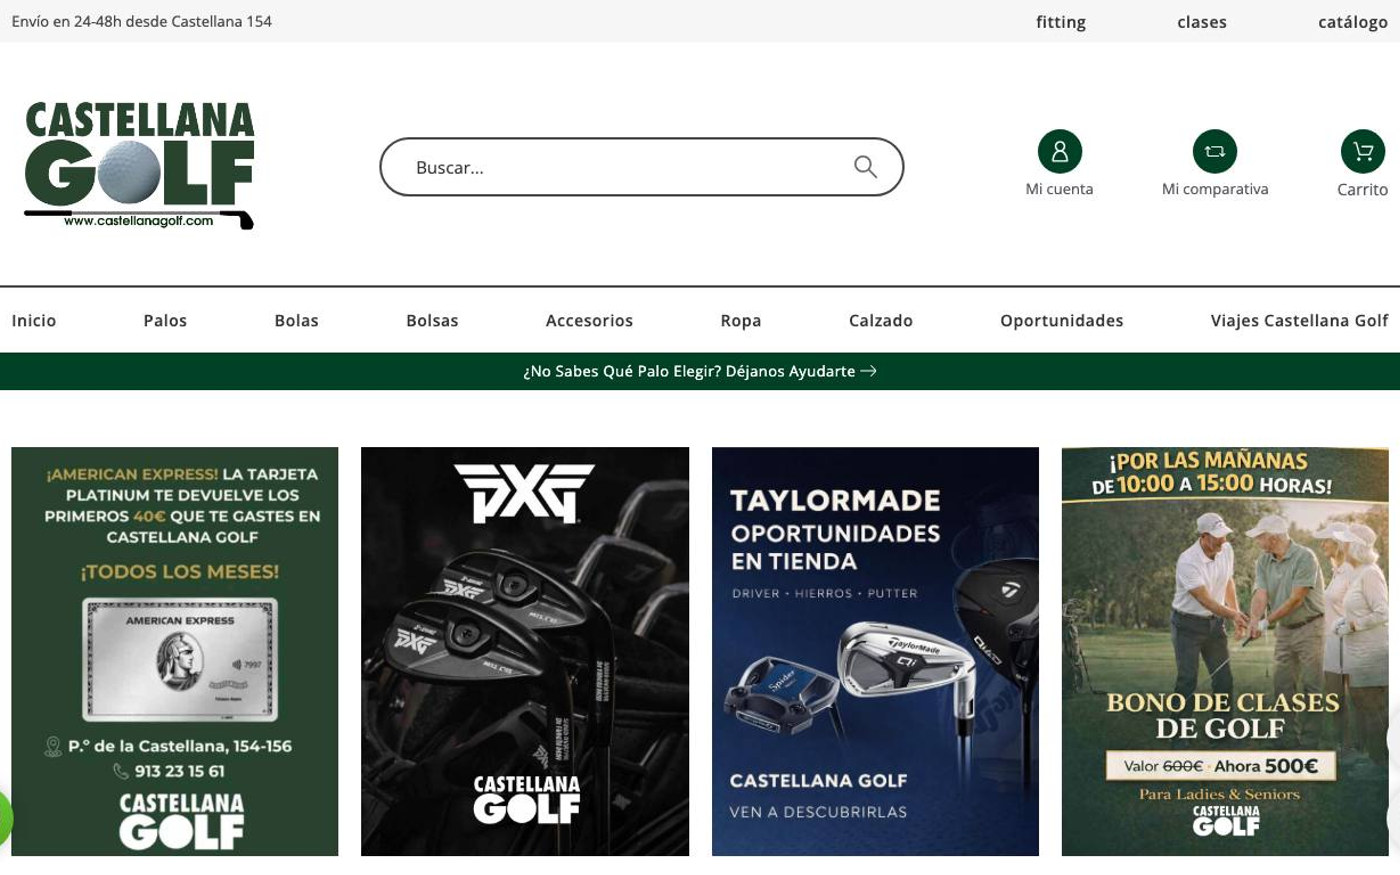
Task: Open the Oportunidades menu
Action: click(x=1061, y=321)
